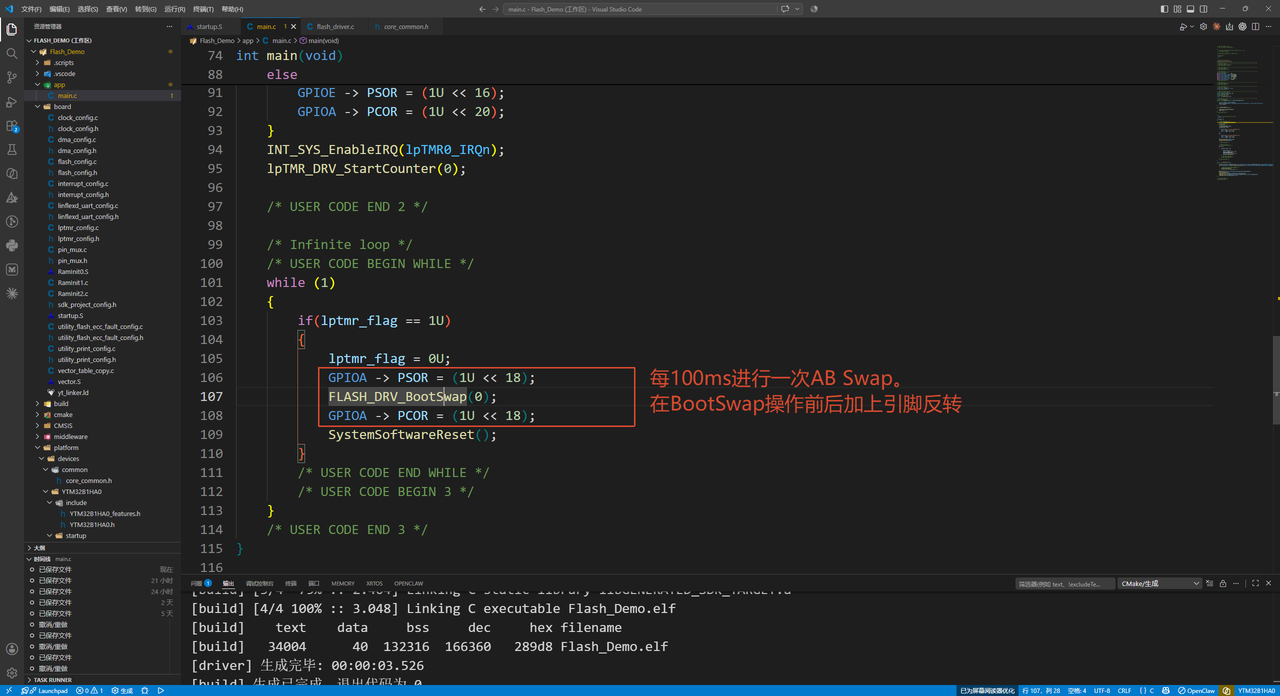
Task: Click the OpenClaw status bar item
Action: coord(1197,691)
